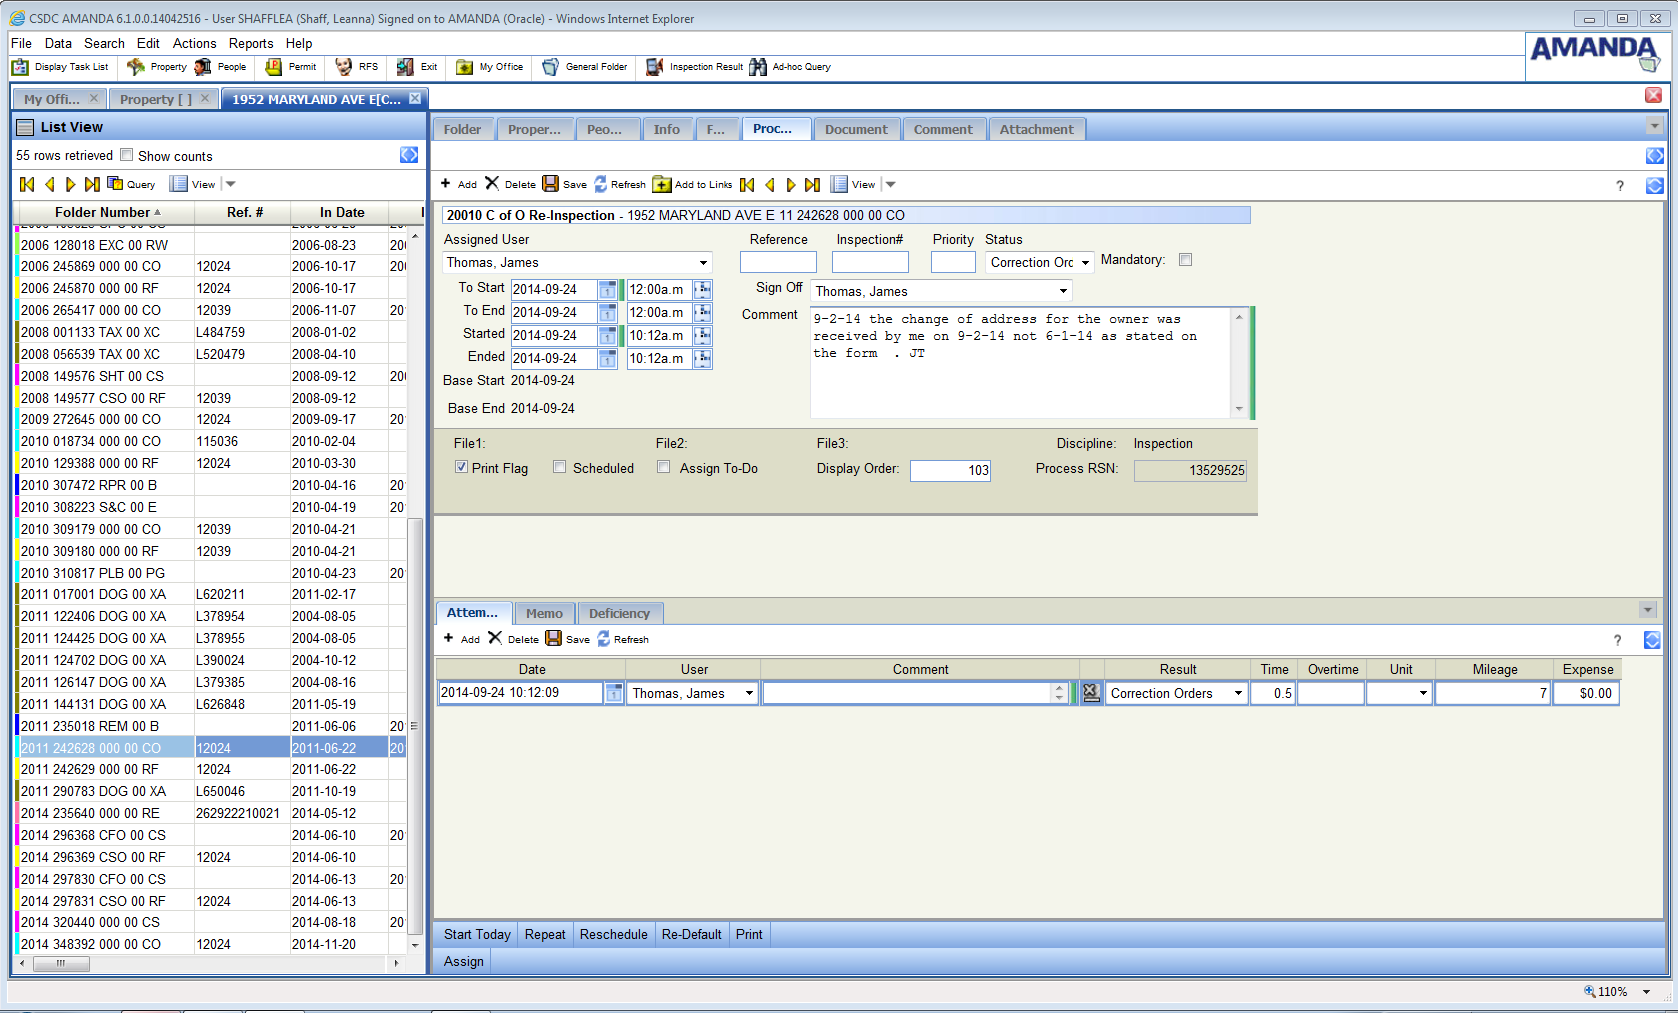Image resolution: width=1678 pixels, height=1013 pixels.
Task: Launch the Ad-hoc Query tool
Action: pos(758,67)
